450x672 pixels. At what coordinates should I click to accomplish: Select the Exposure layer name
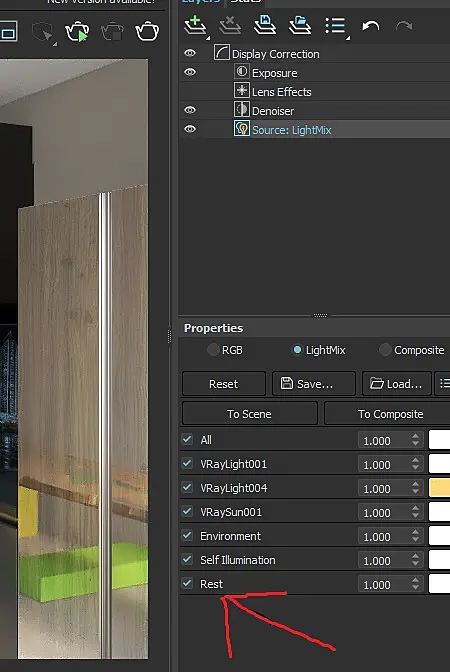pos(275,73)
